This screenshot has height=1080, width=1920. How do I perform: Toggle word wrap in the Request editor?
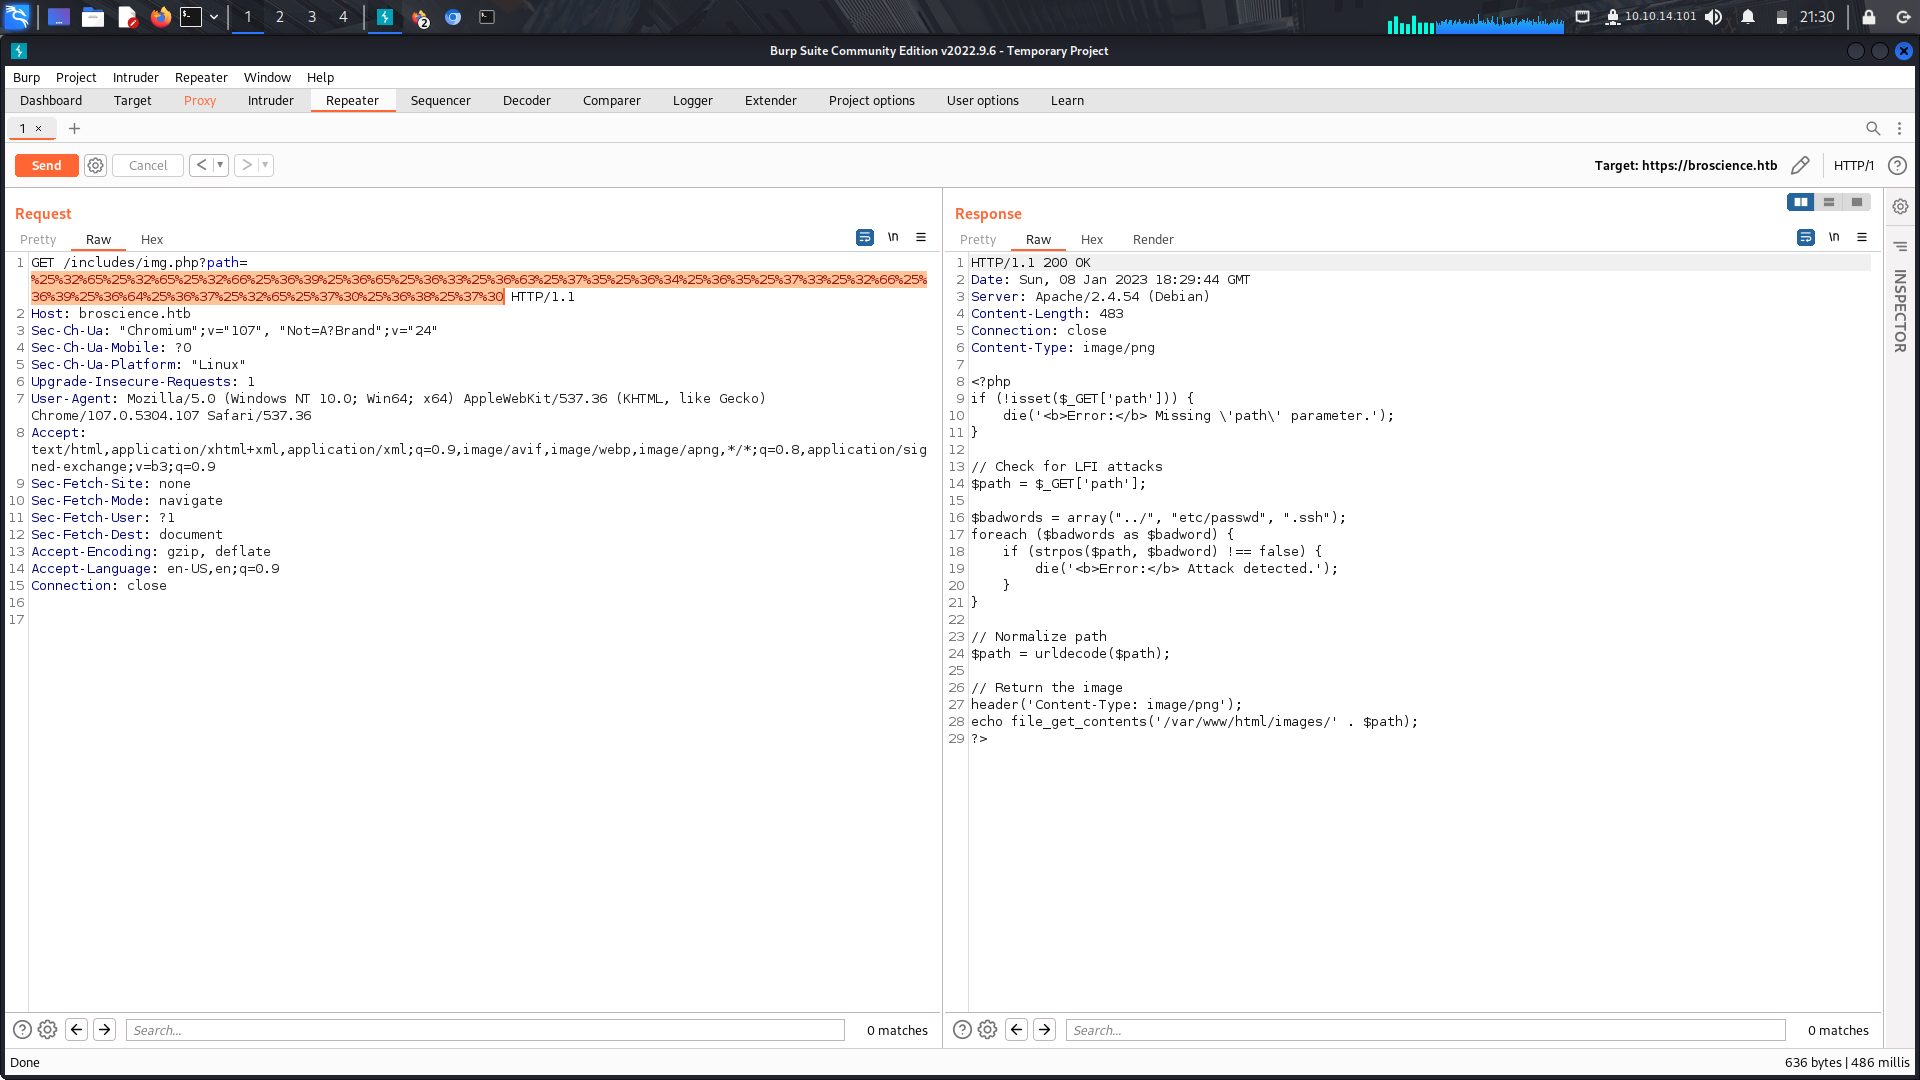[x=865, y=237]
